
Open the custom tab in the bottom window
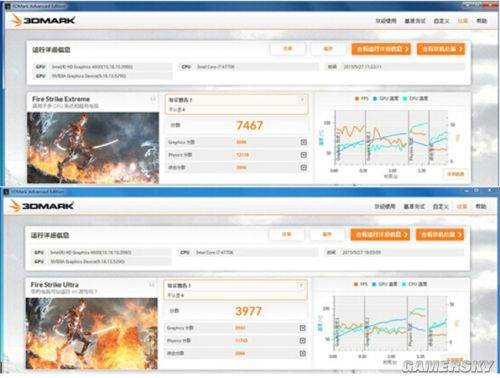[440, 207]
